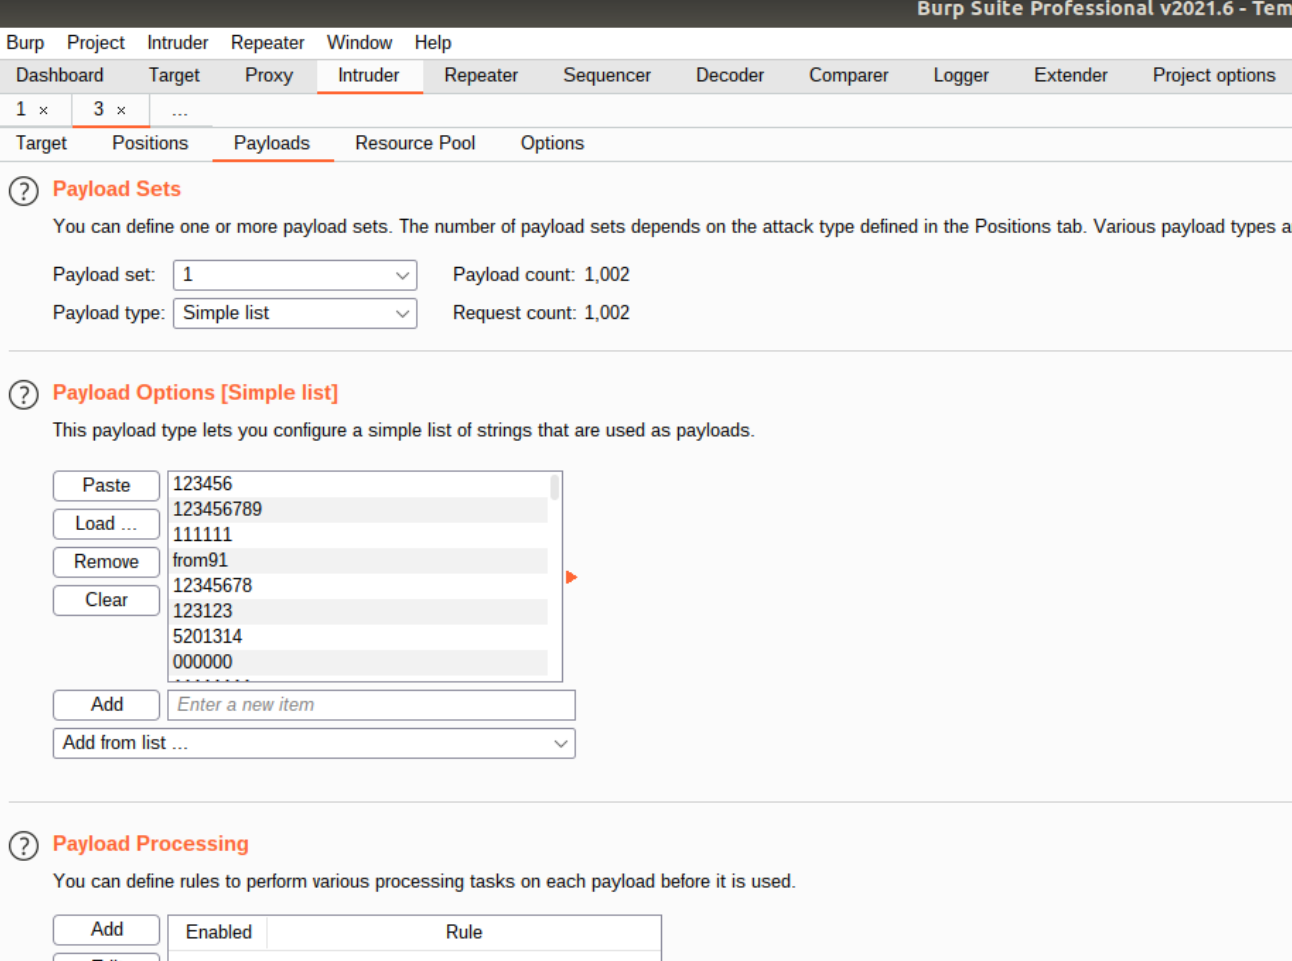This screenshot has height=961, width=1292.
Task: Select payload 123456789 in list
Action: [359, 510]
